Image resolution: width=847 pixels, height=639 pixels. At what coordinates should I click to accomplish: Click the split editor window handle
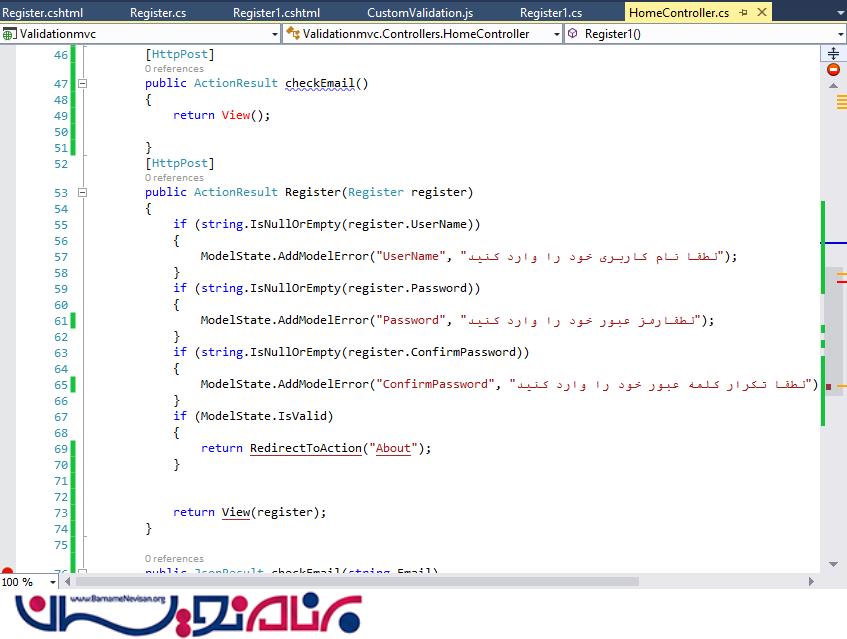click(x=835, y=52)
